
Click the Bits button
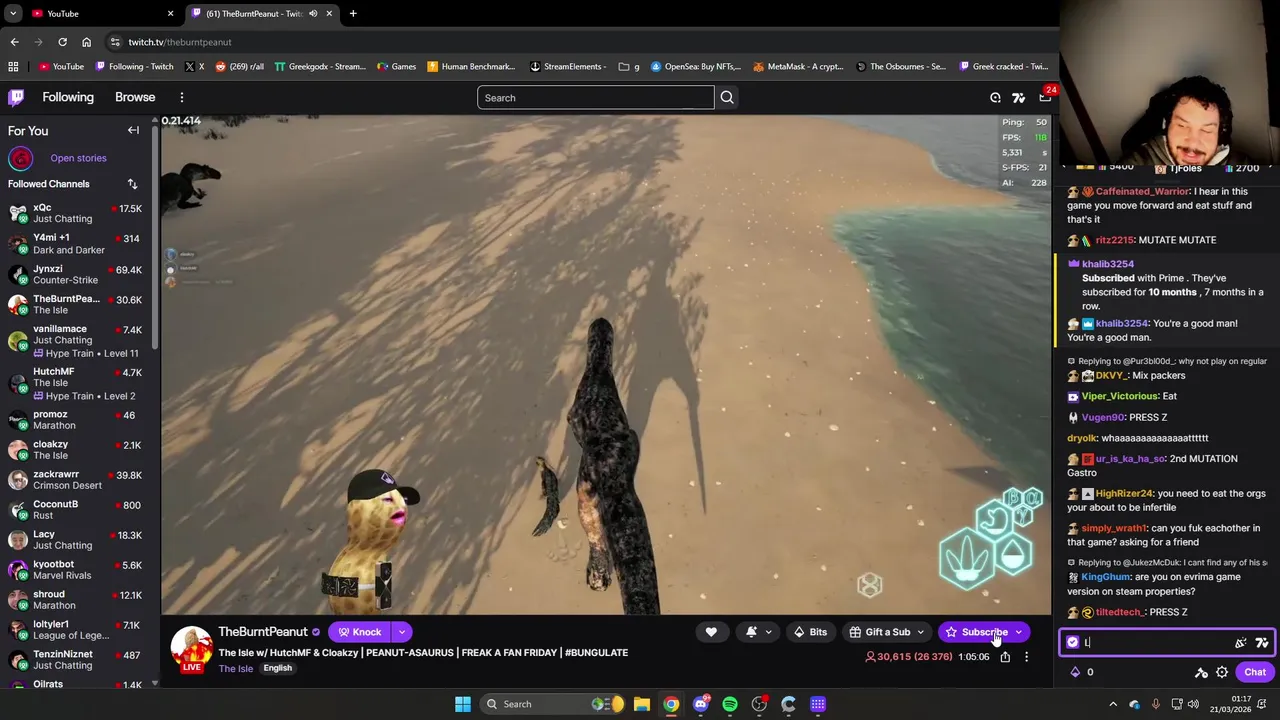810,632
